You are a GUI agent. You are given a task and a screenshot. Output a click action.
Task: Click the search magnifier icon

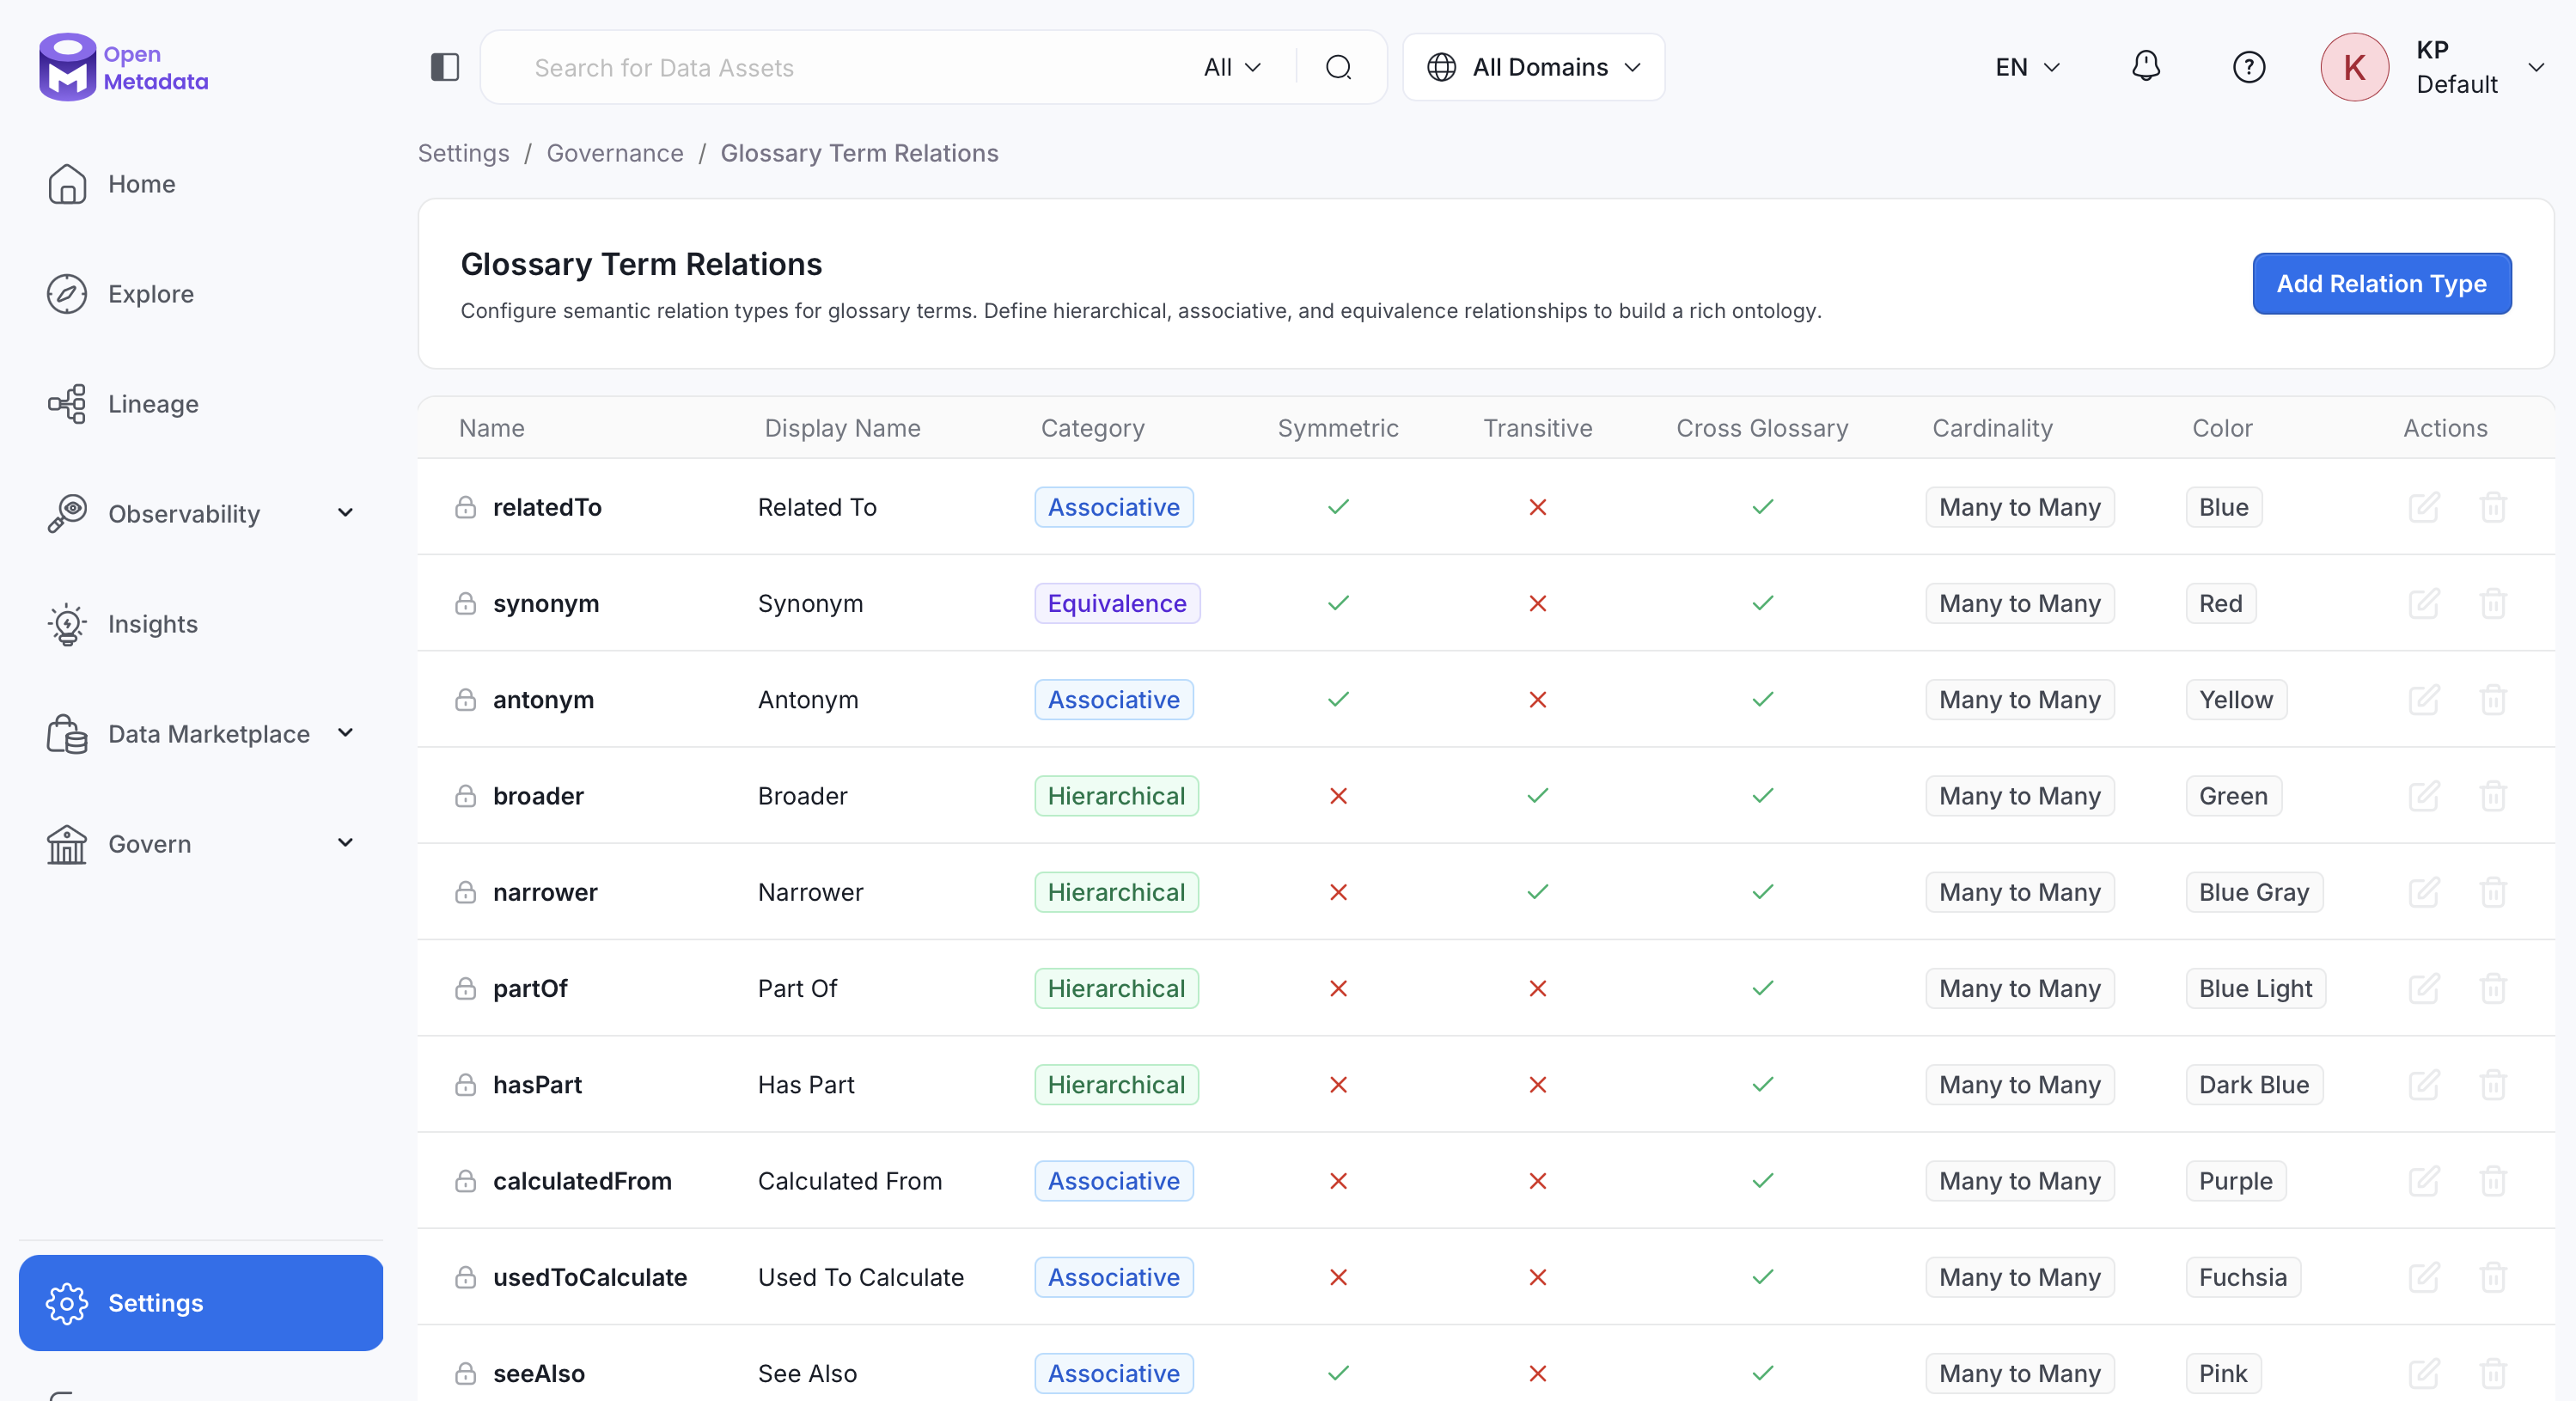[x=1338, y=67]
